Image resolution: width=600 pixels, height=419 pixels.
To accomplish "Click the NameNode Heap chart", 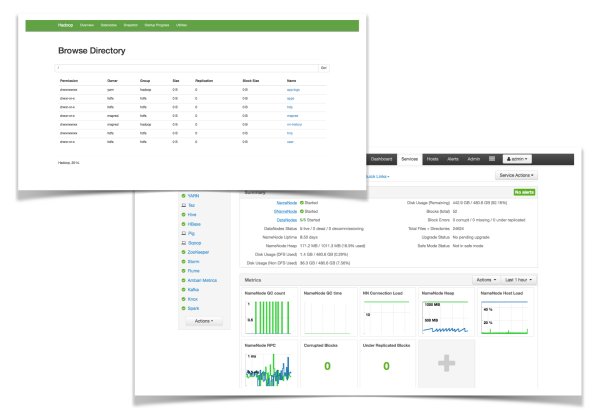I will pyautogui.click(x=446, y=312).
